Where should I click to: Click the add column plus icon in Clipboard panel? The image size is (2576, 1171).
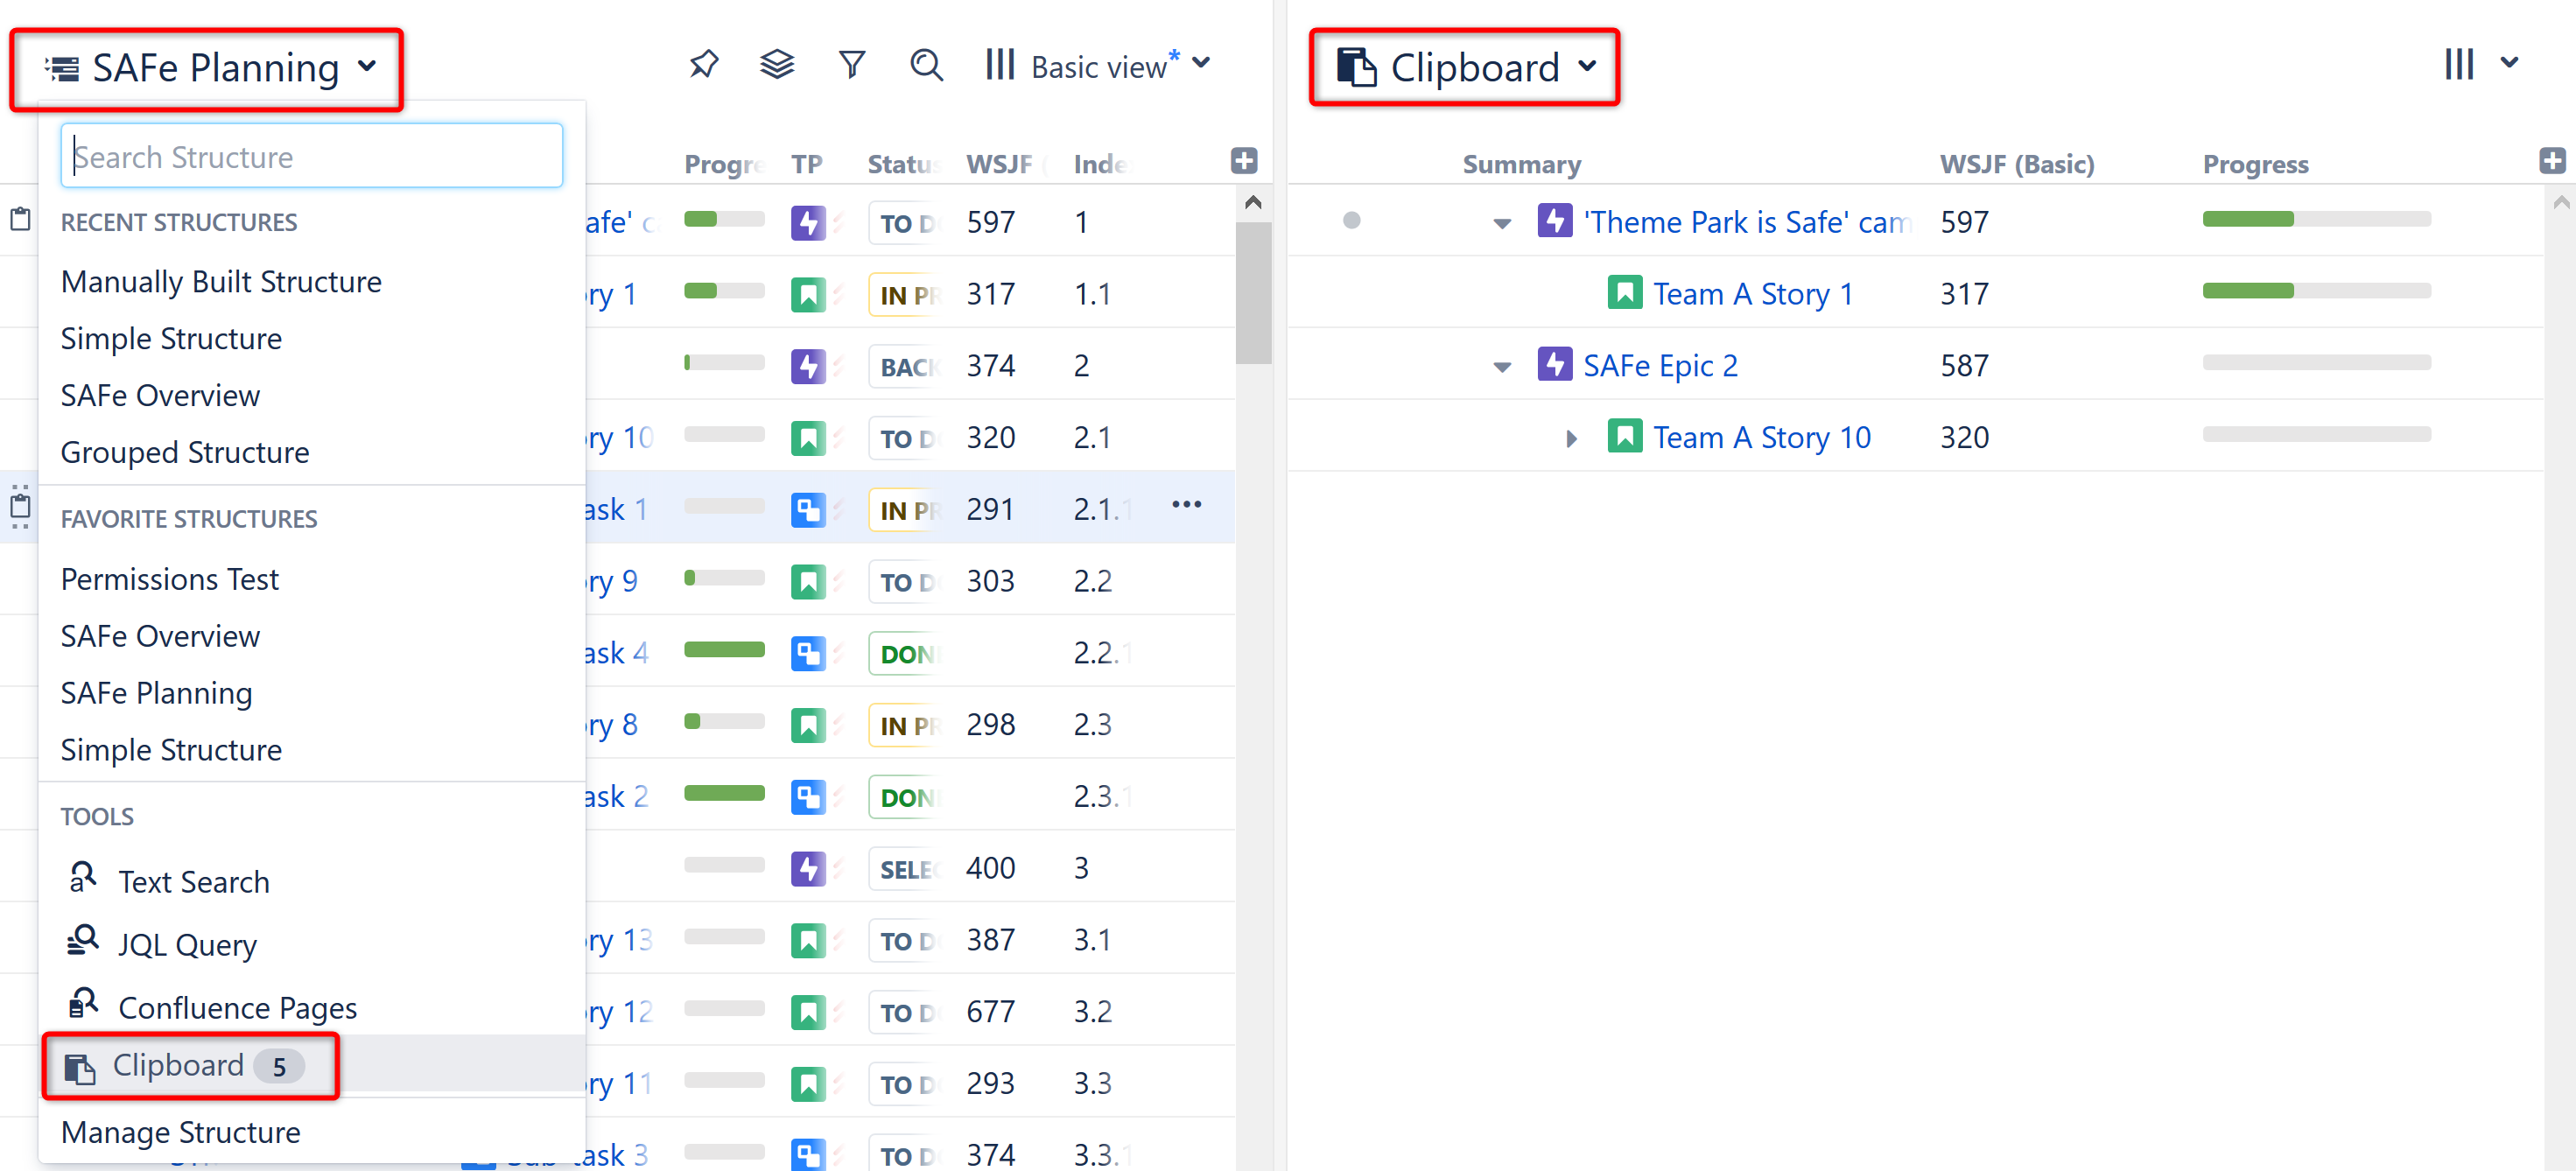(x=2553, y=160)
